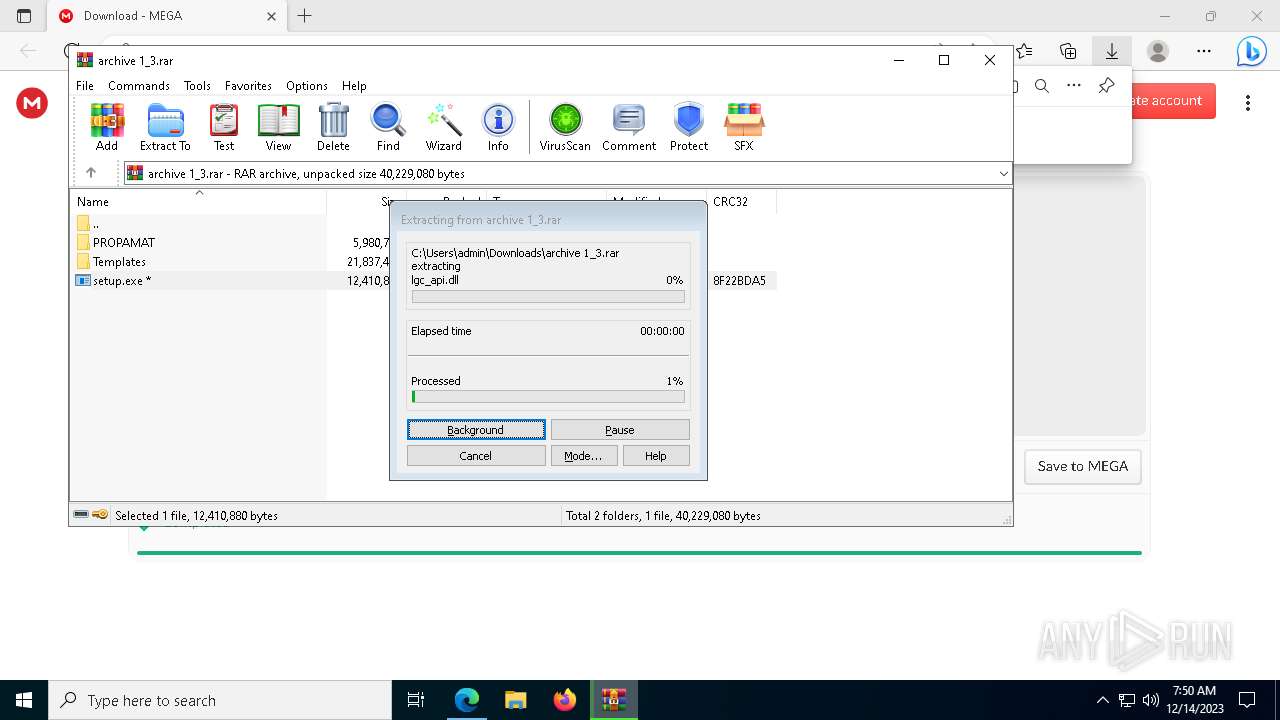Screen dimensions: 1280x720
Task: Run the Test archive tool
Action: point(224,127)
